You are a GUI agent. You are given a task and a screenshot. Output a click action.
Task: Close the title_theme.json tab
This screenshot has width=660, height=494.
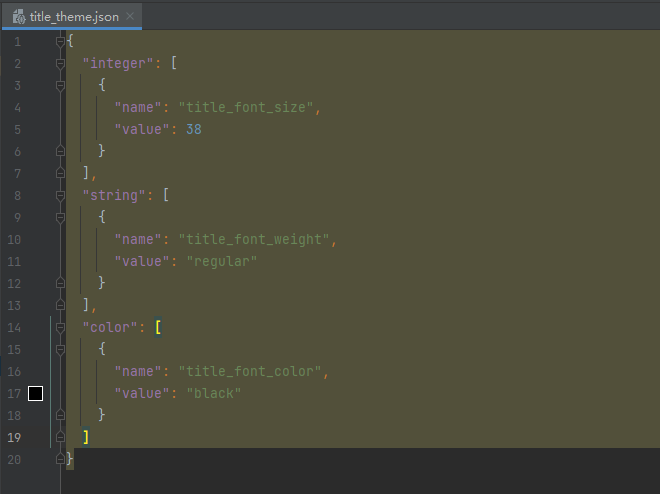tap(130, 16)
